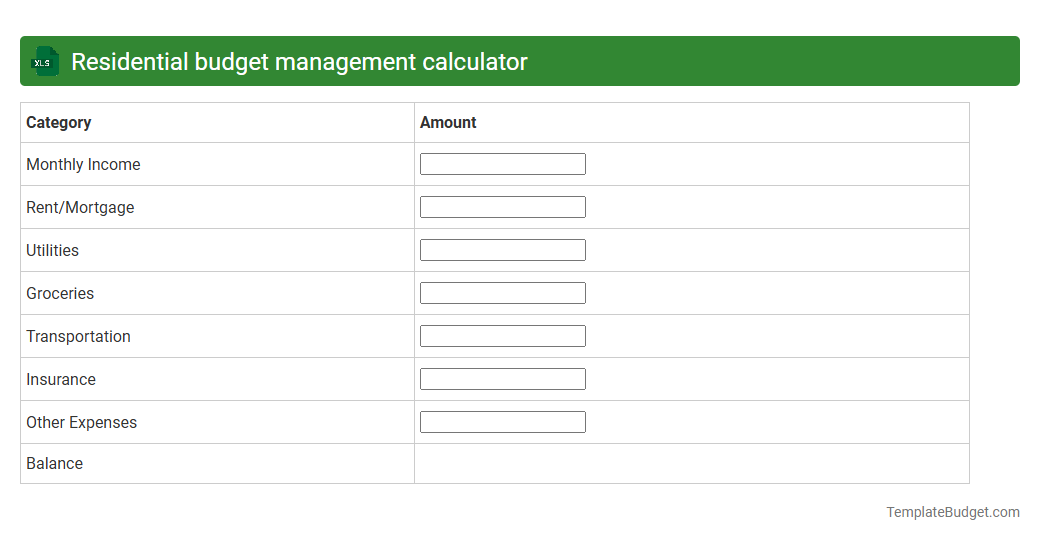Click the 'Balance' row label
Screen dimensions: 1040x541
[54, 463]
